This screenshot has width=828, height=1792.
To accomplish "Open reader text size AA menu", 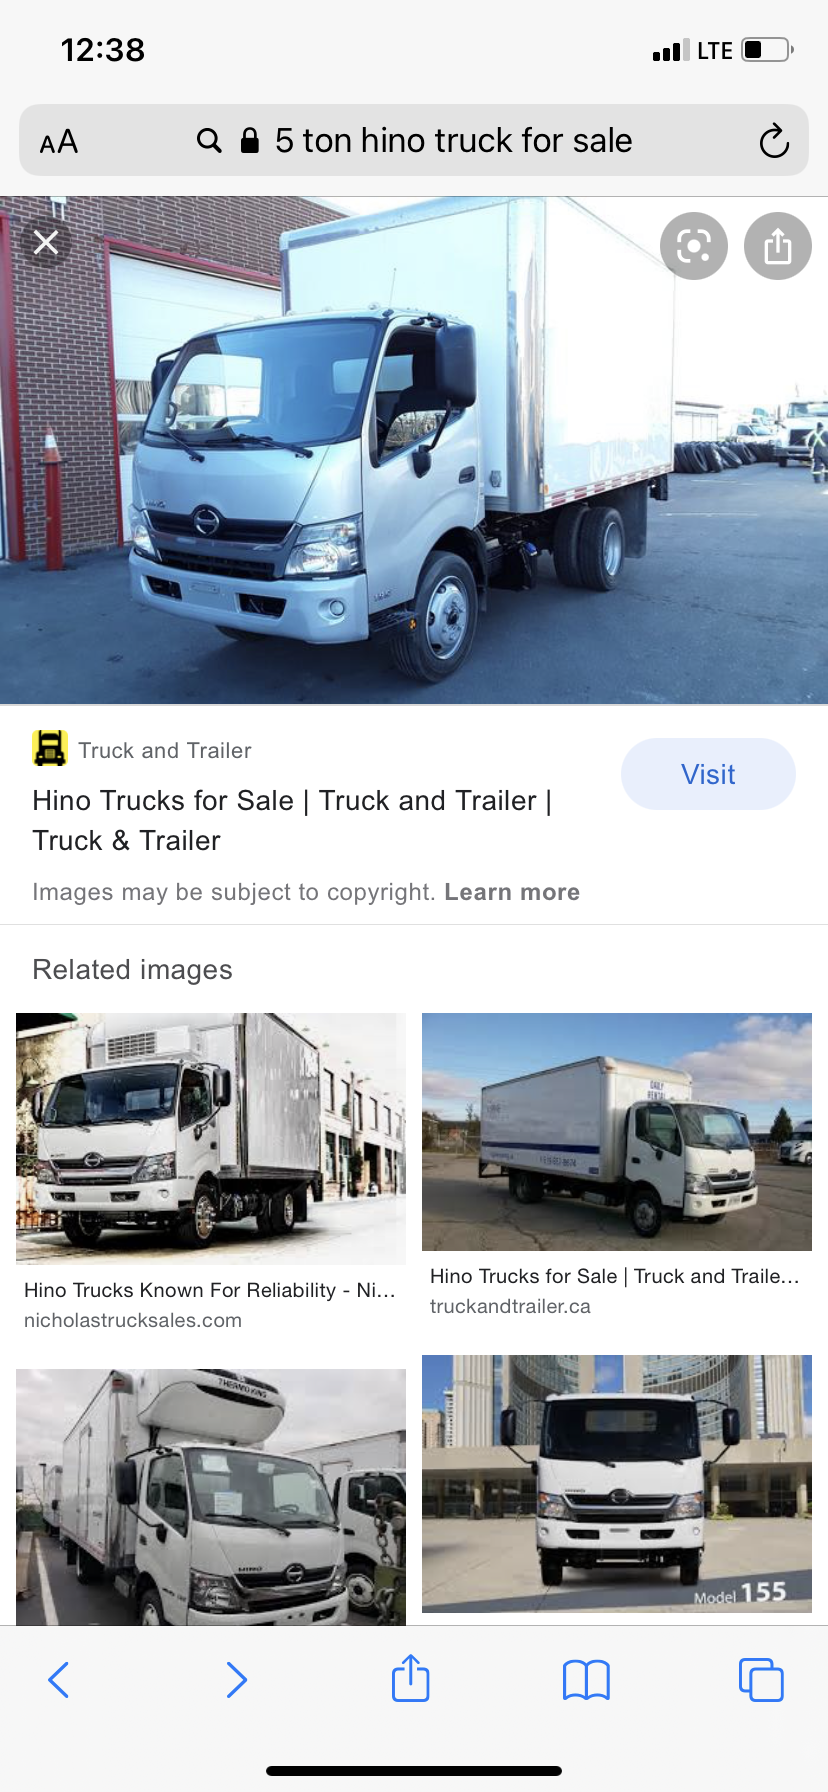I will [x=59, y=142].
